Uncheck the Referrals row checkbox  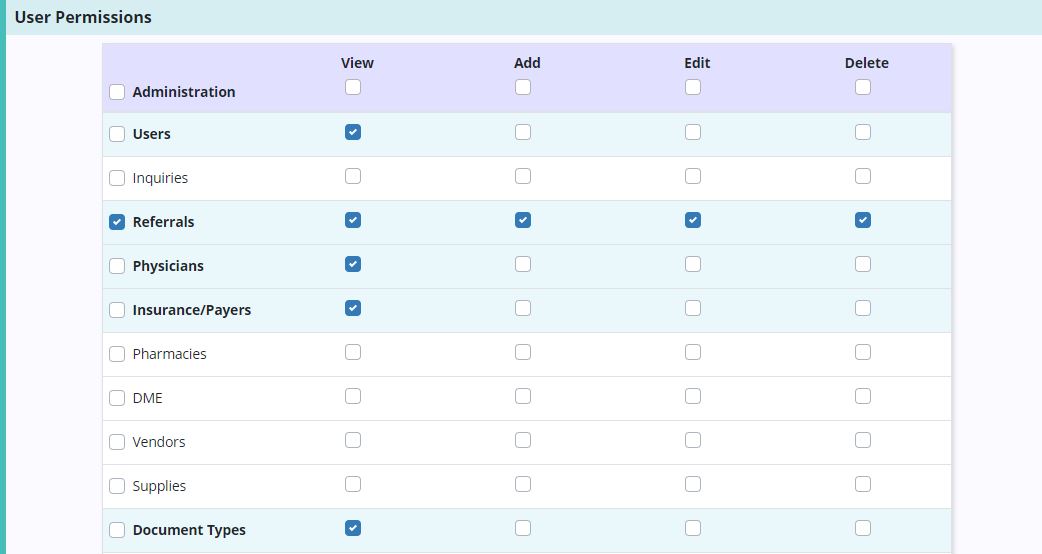click(117, 222)
